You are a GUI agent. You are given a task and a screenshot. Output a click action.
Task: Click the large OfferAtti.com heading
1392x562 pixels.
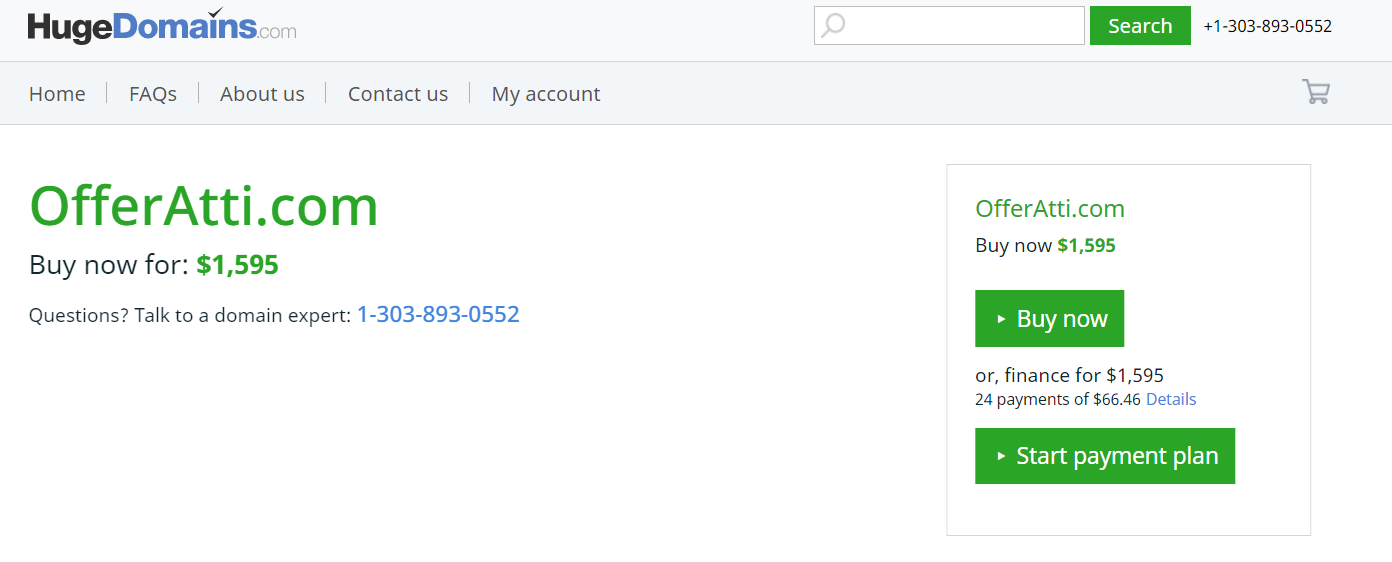coord(204,206)
